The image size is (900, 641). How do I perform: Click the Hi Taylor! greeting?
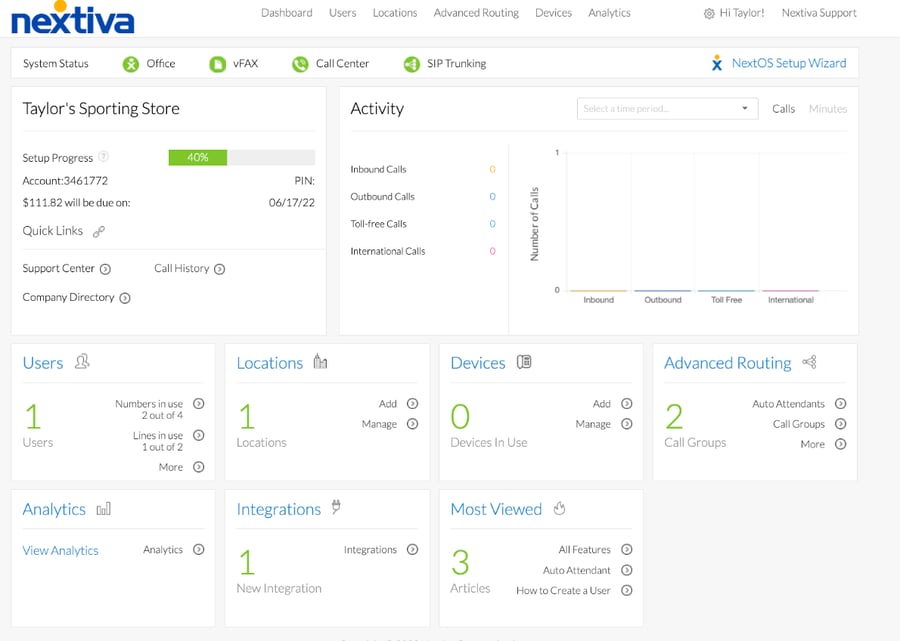[x=742, y=13]
